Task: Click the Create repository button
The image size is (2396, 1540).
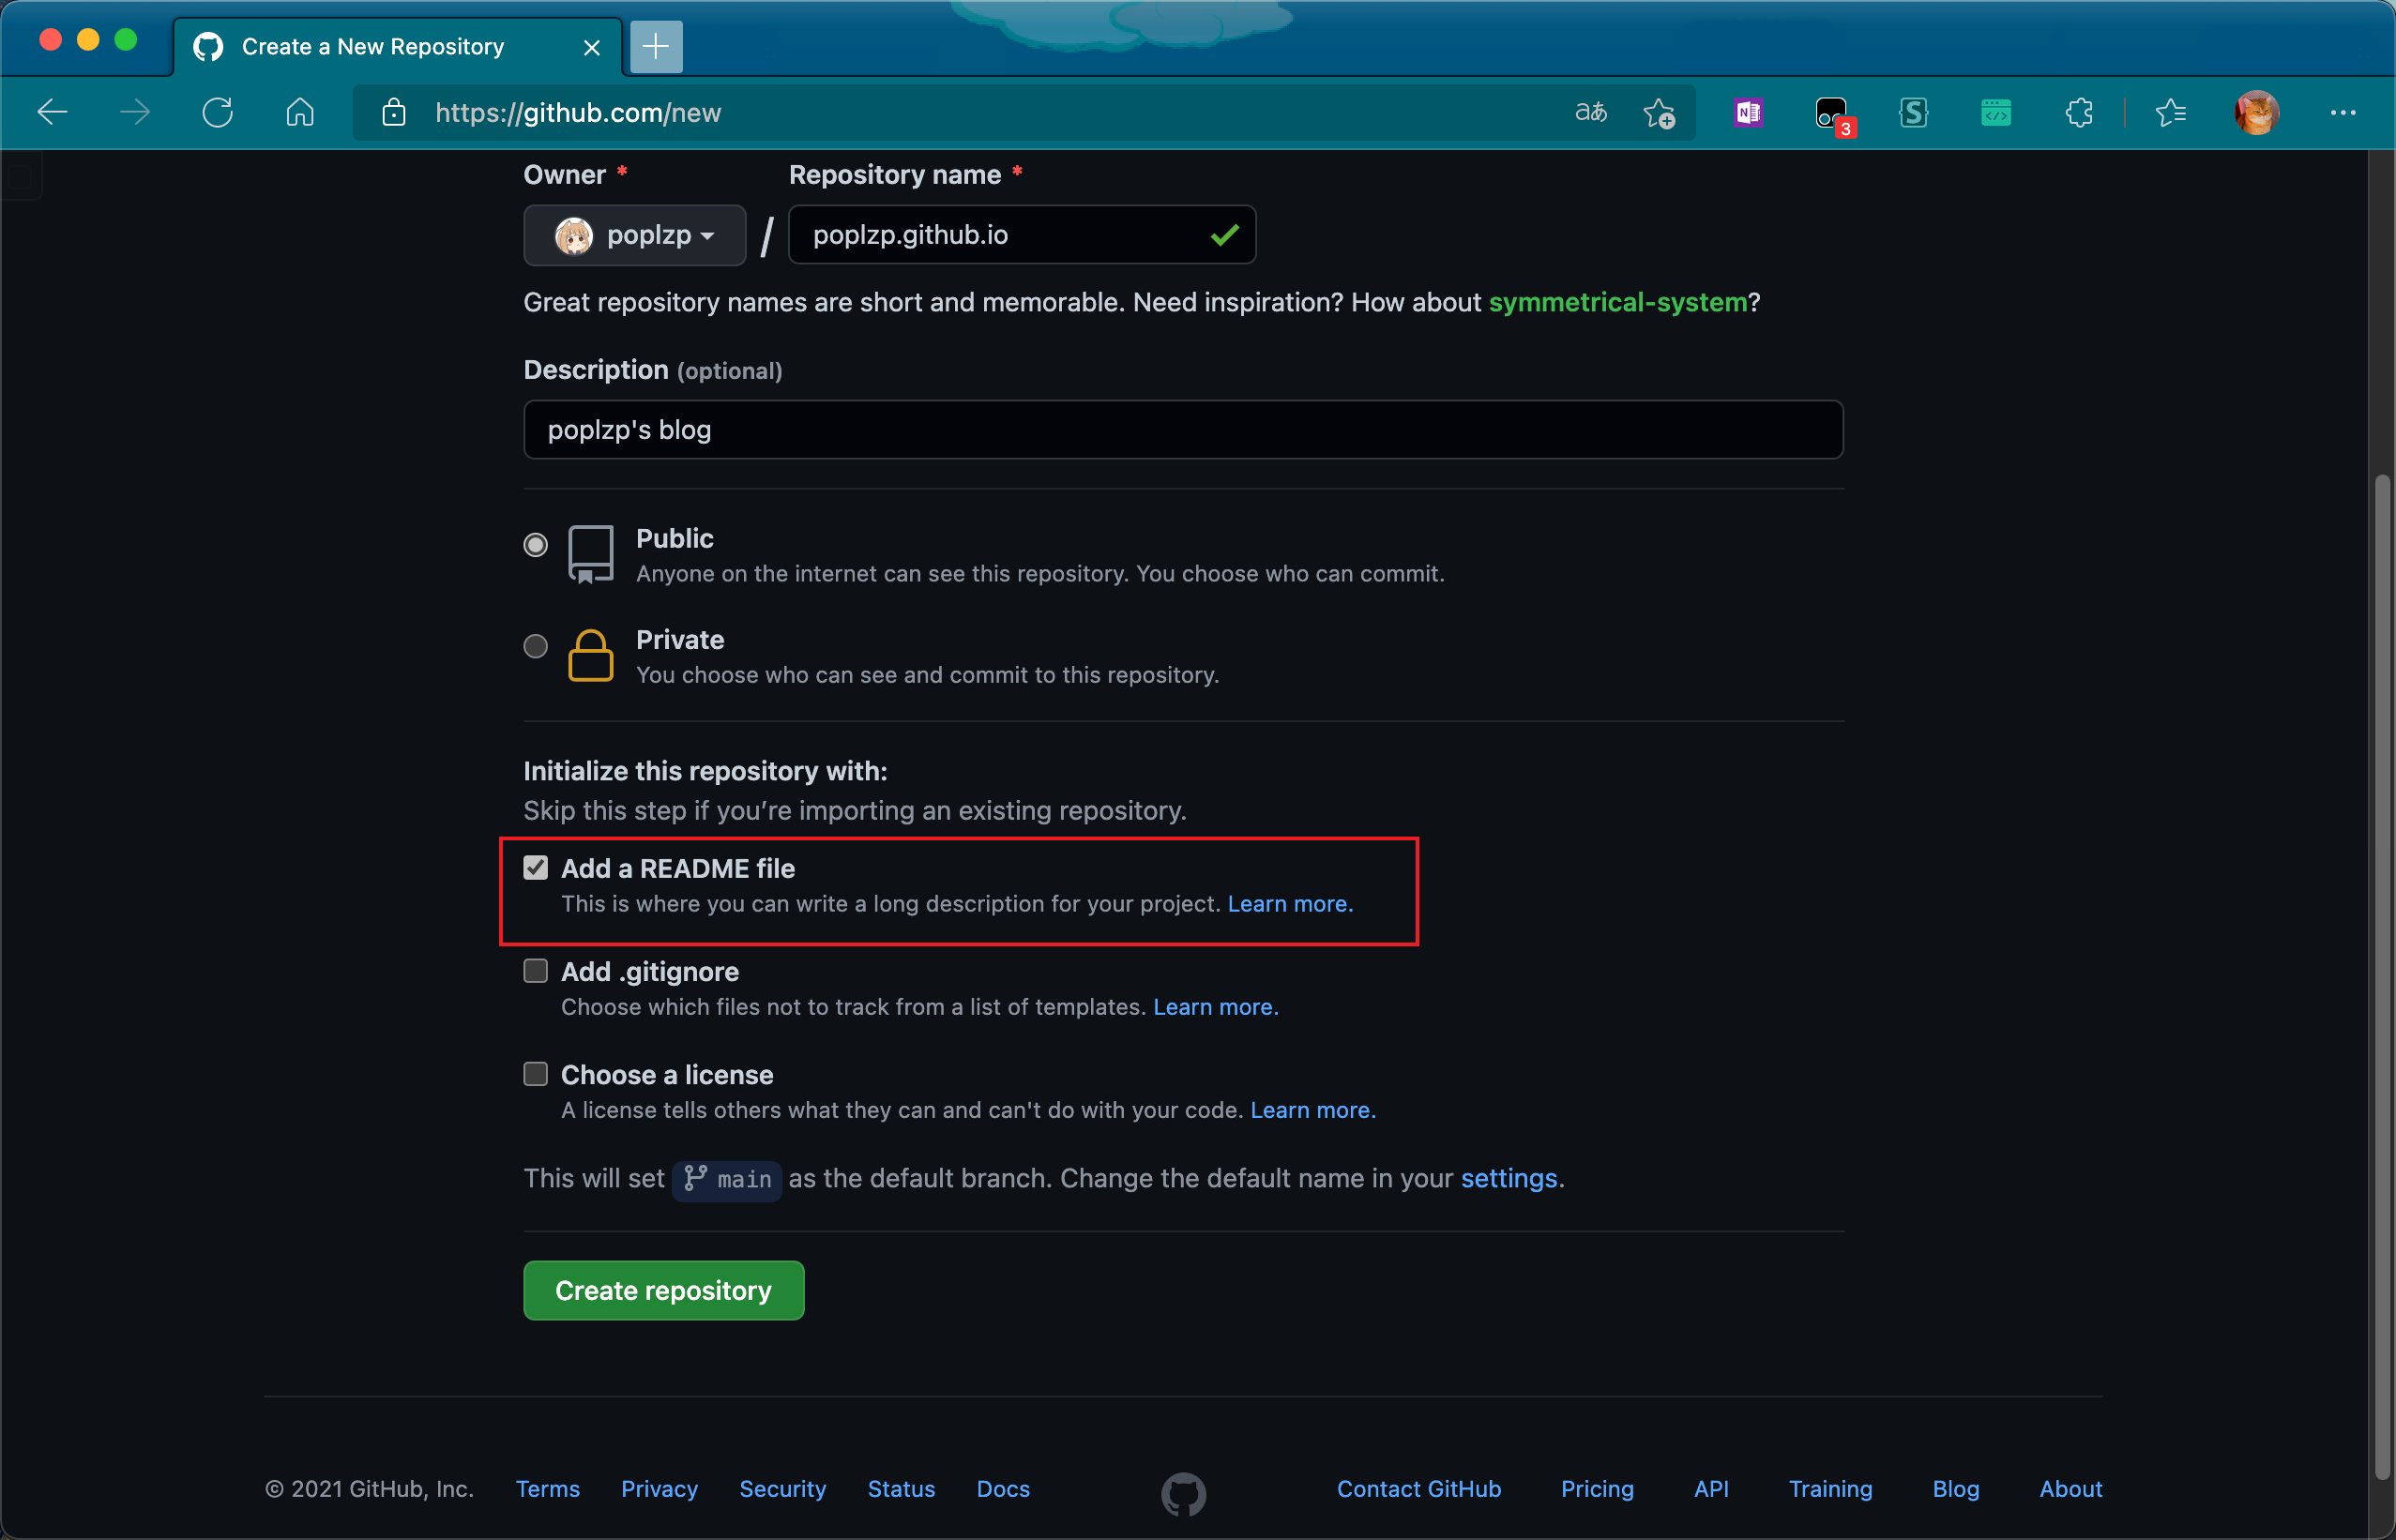Action: tap(663, 1290)
